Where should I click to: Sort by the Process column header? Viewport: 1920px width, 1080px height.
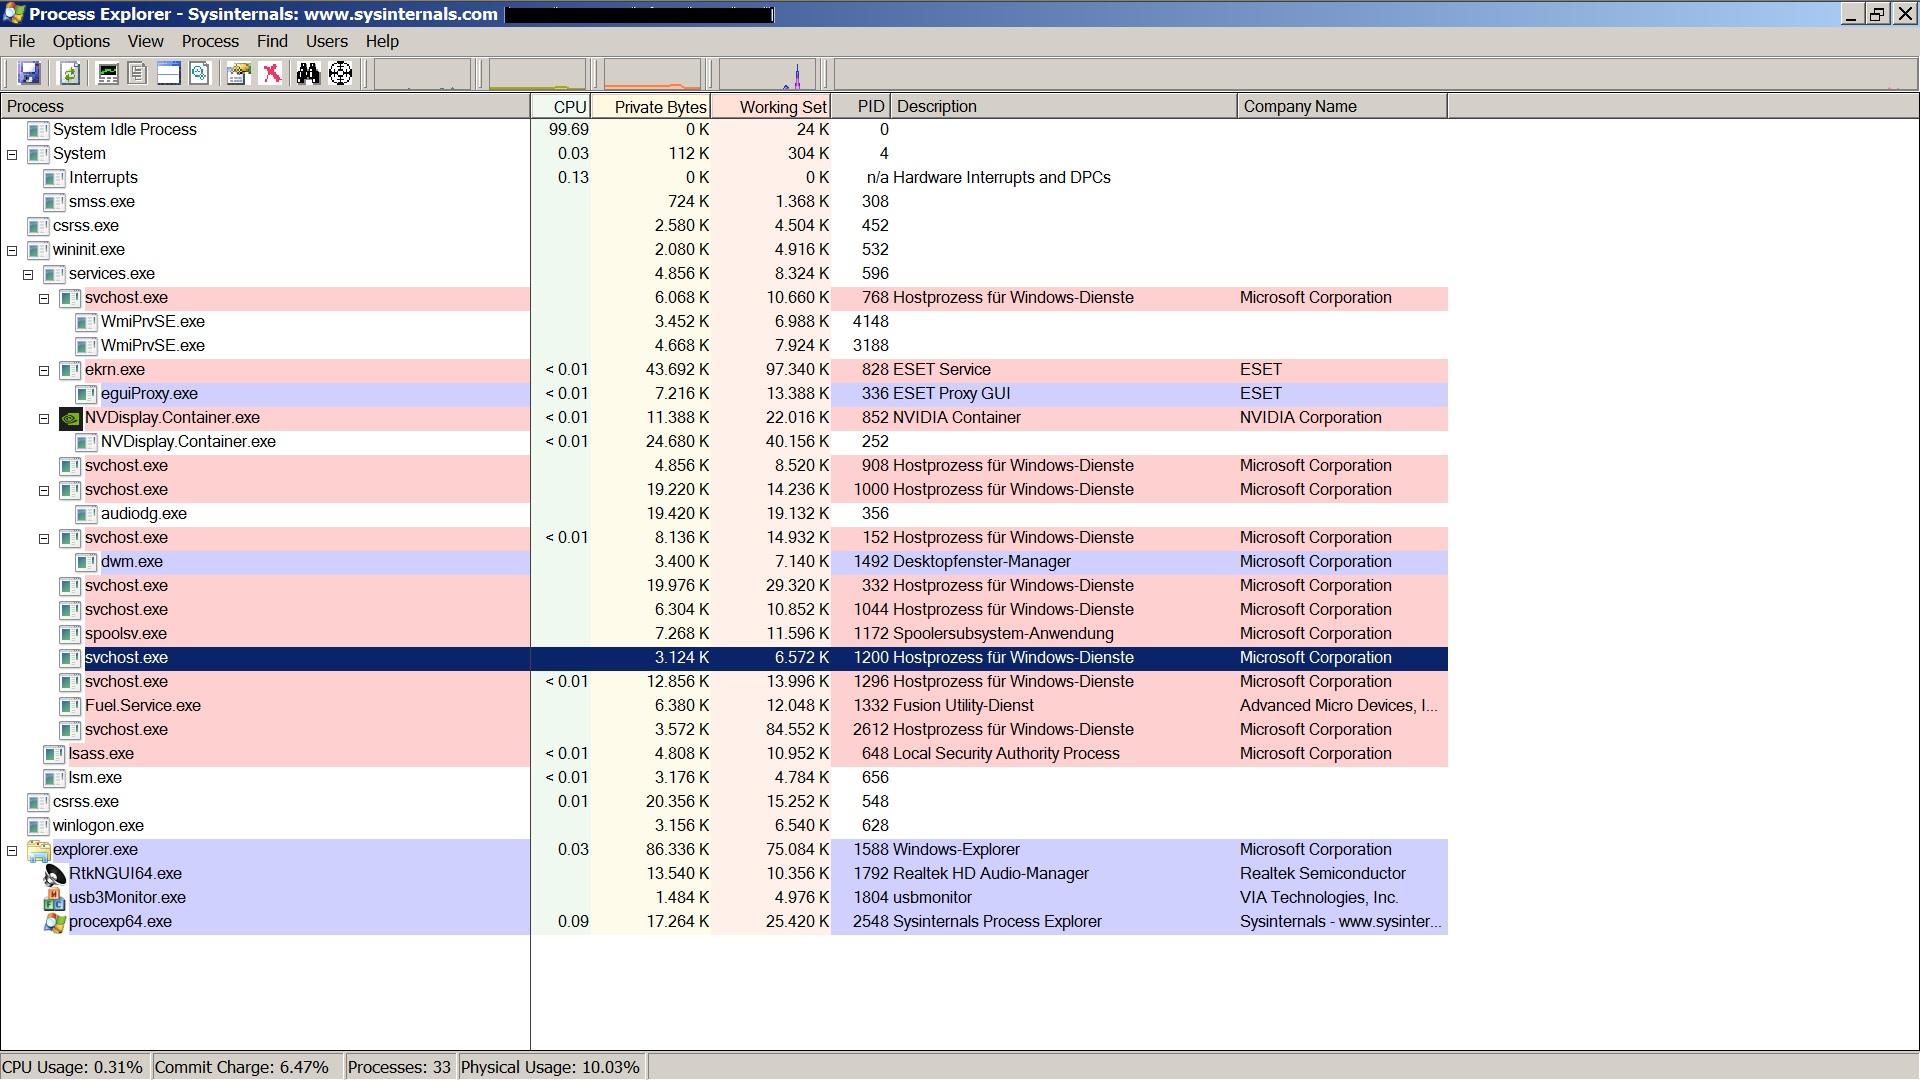tap(265, 106)
